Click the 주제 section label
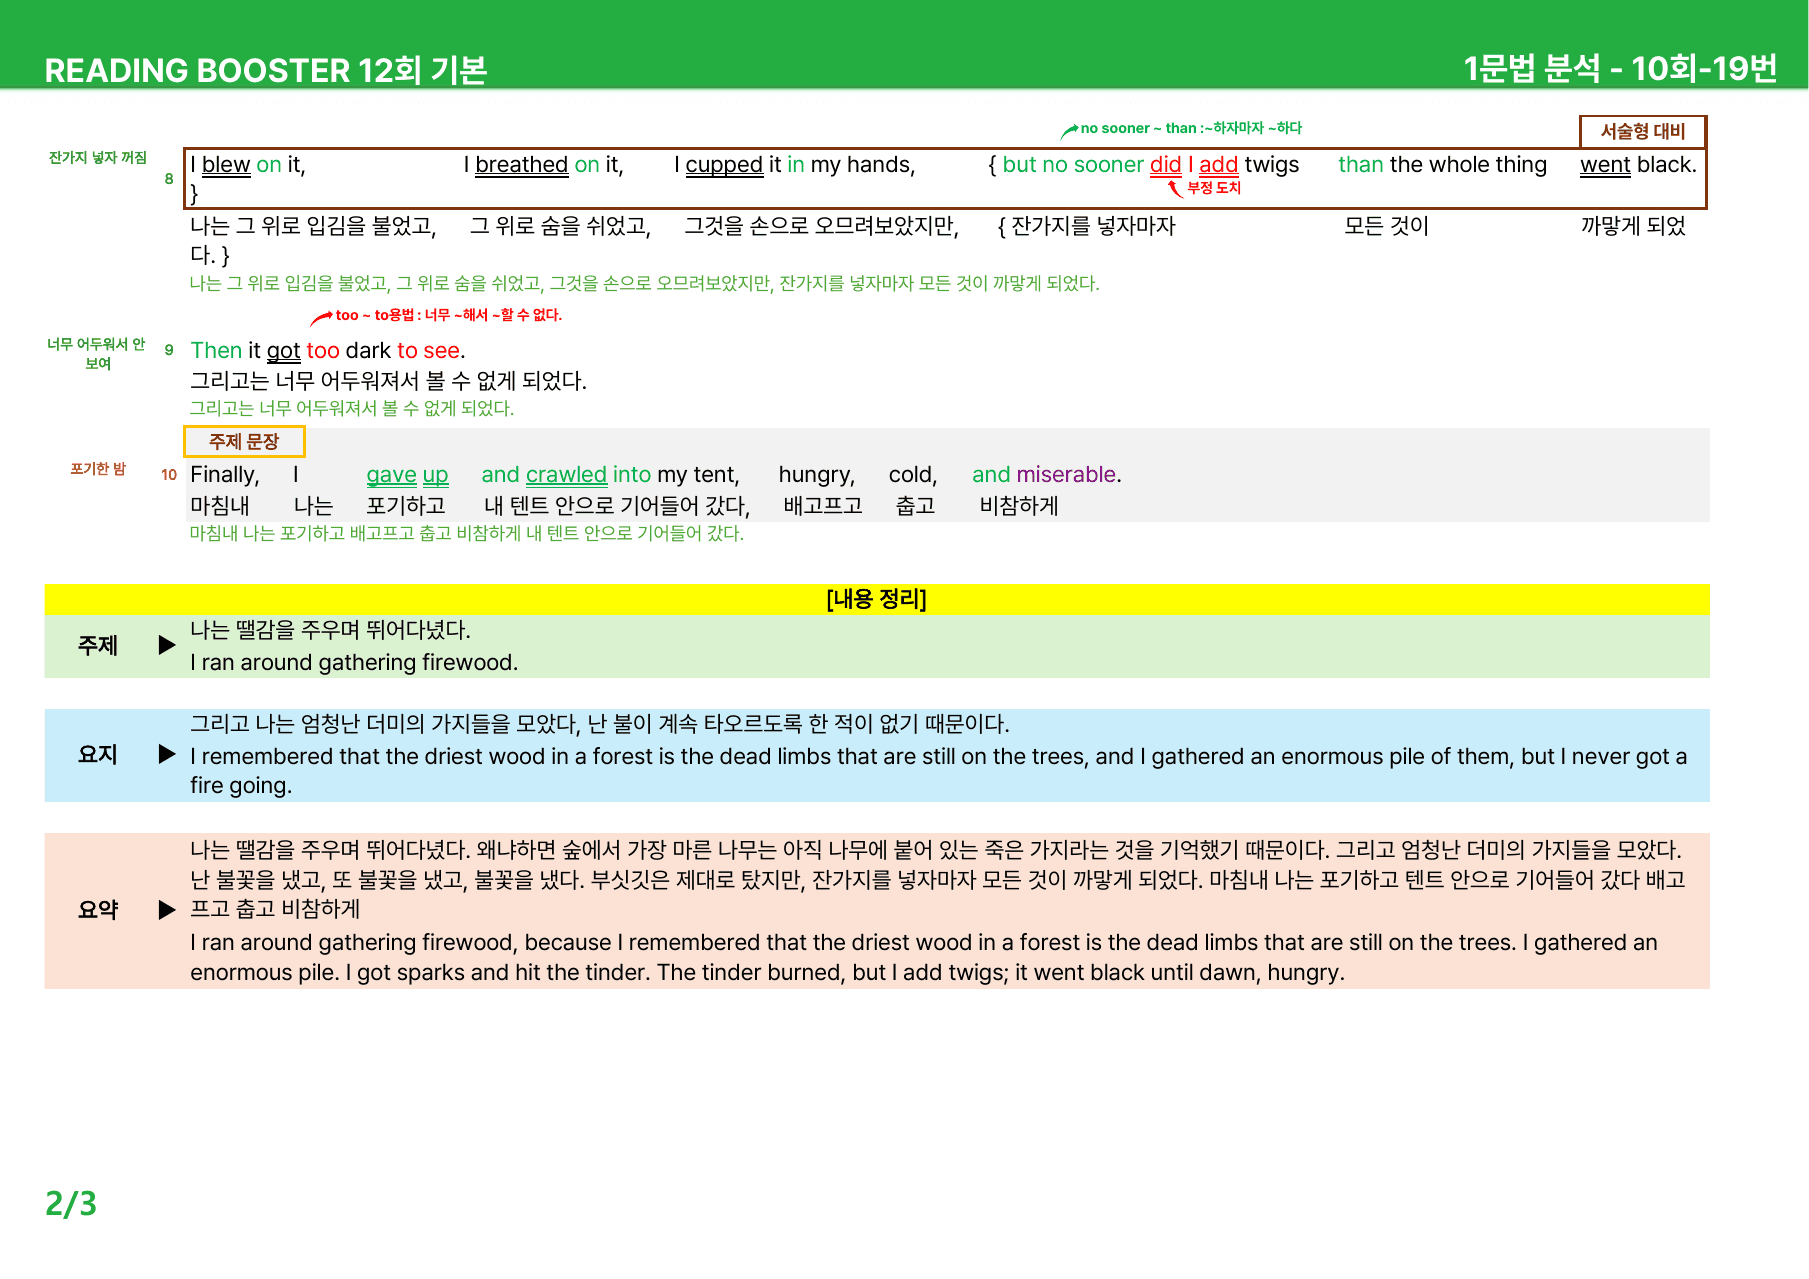Viewport: 1809px width, 1279px height. point(98,646)
